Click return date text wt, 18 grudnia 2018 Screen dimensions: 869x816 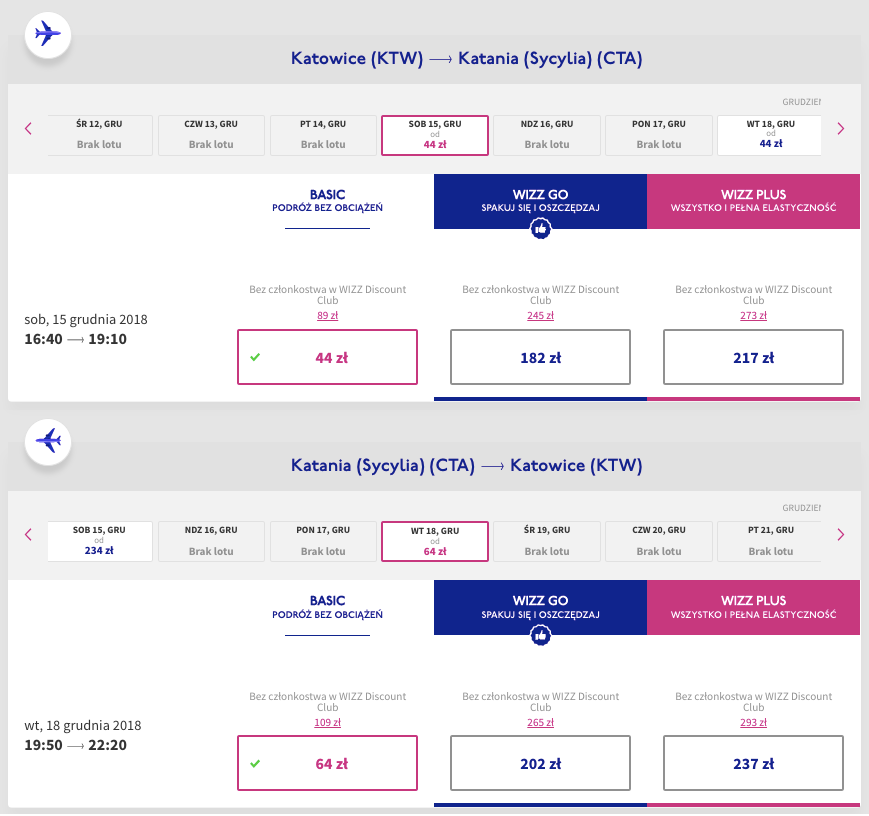[x=83, y=726]
